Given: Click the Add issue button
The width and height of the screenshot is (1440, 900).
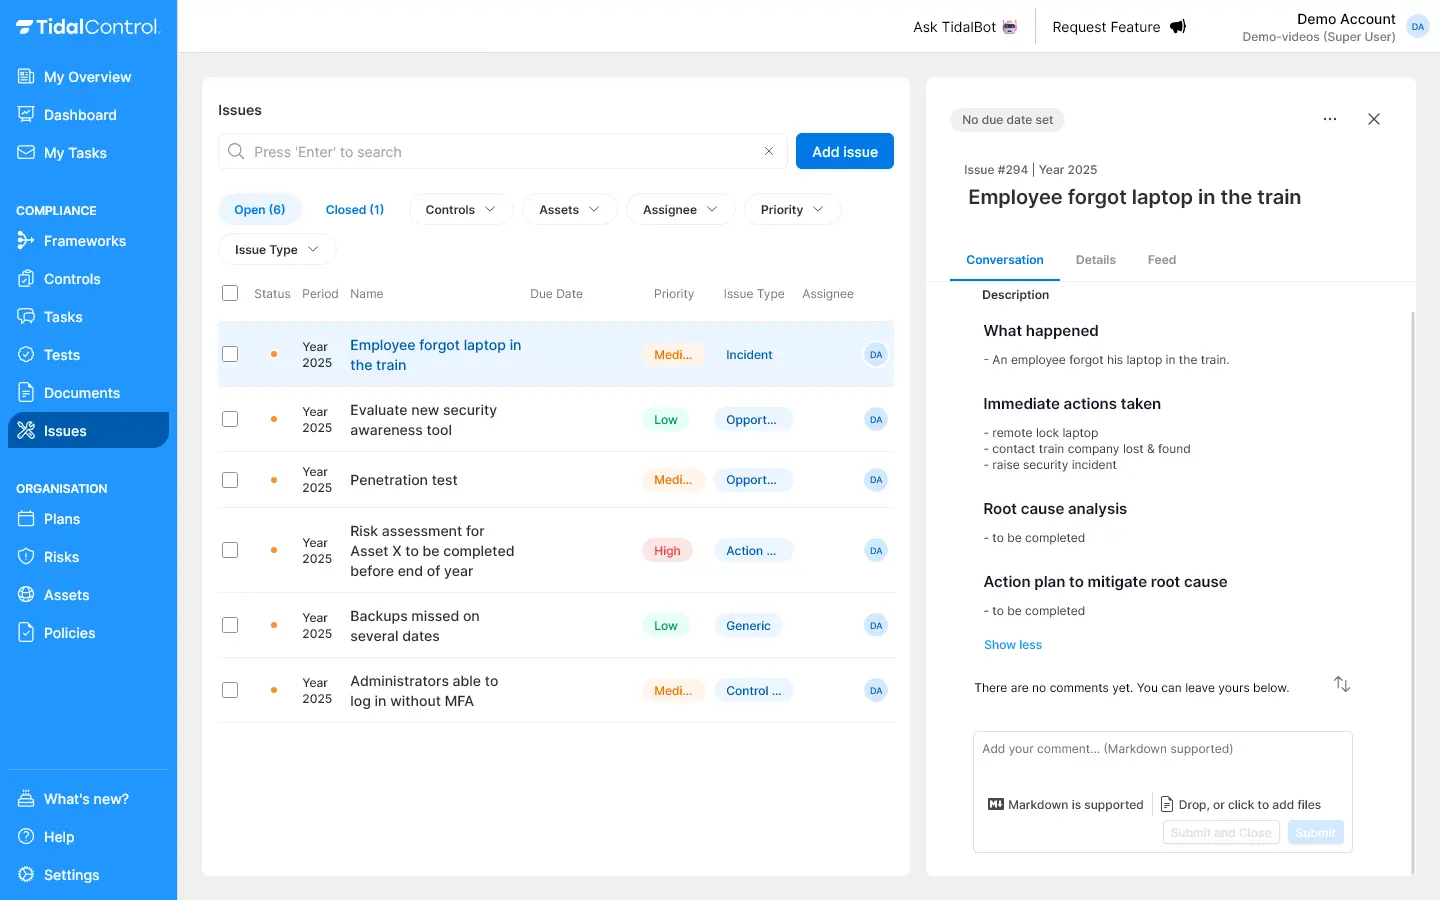Looking at the screenshot, I should pyautogui.click(x=844, y=152).
